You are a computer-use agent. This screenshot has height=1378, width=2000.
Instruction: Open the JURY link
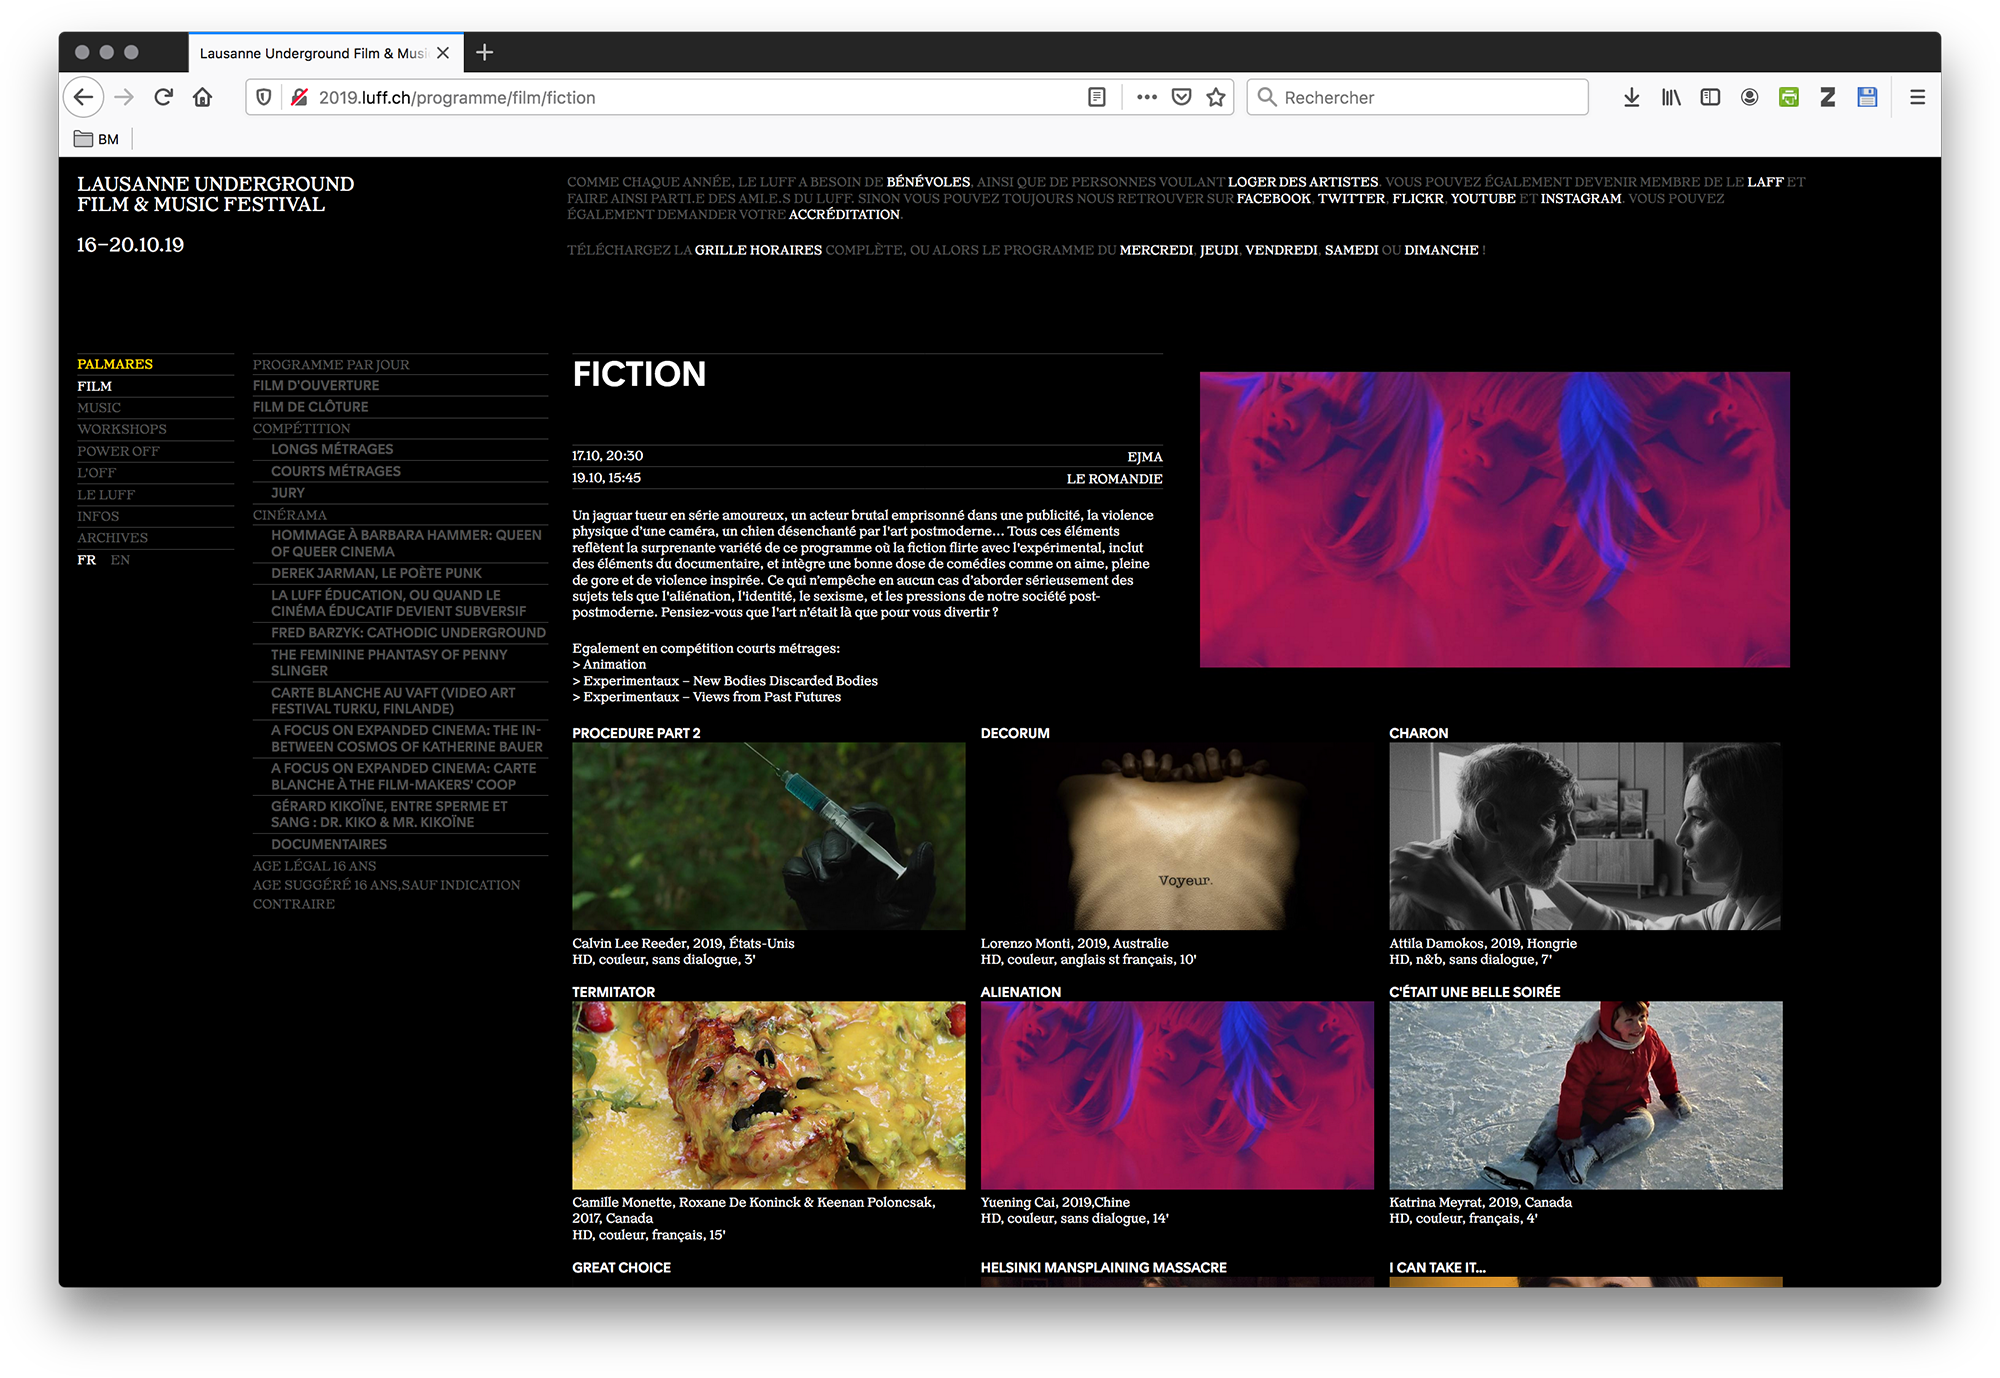tap(288, 493)
